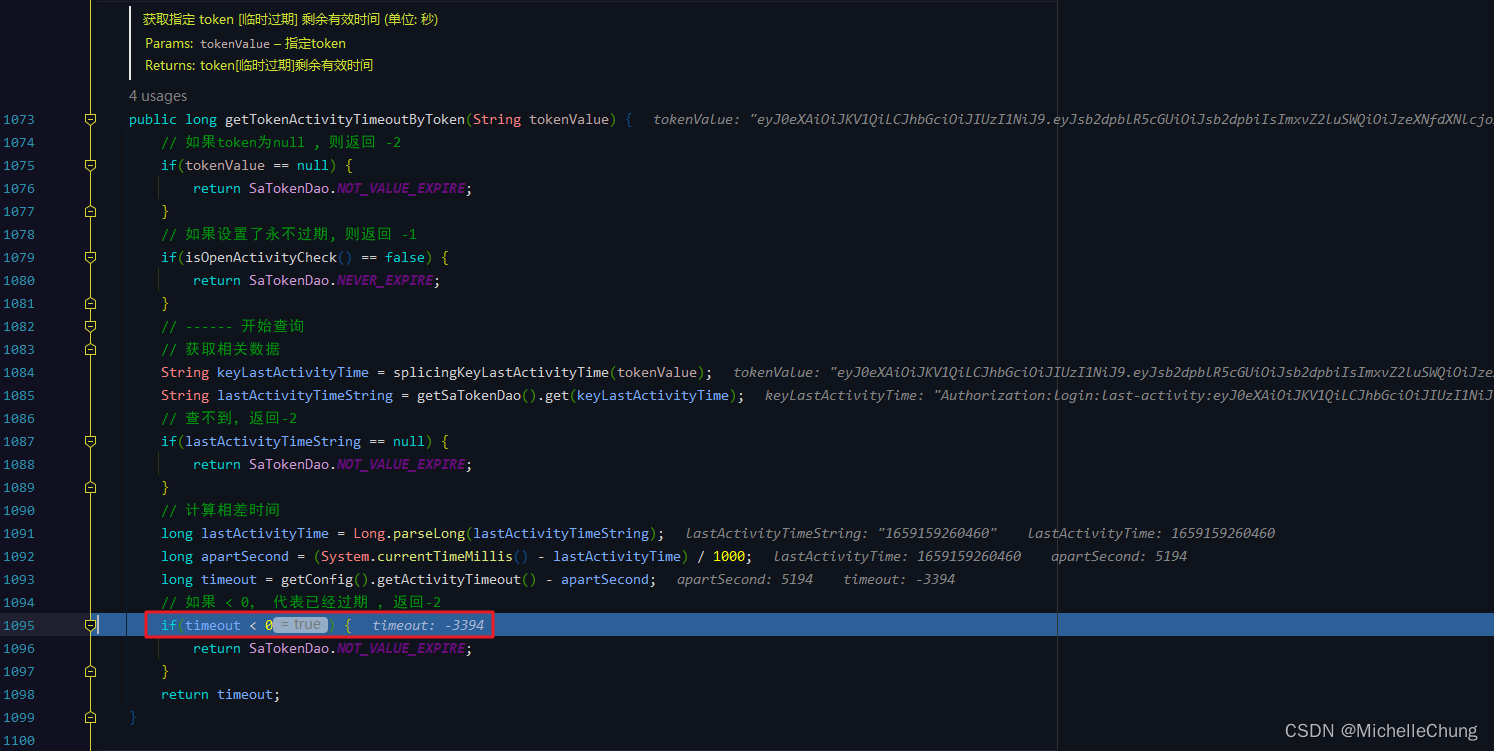Click the fold end marker at line 1097

pyautogui.click(x=90, y=671)
